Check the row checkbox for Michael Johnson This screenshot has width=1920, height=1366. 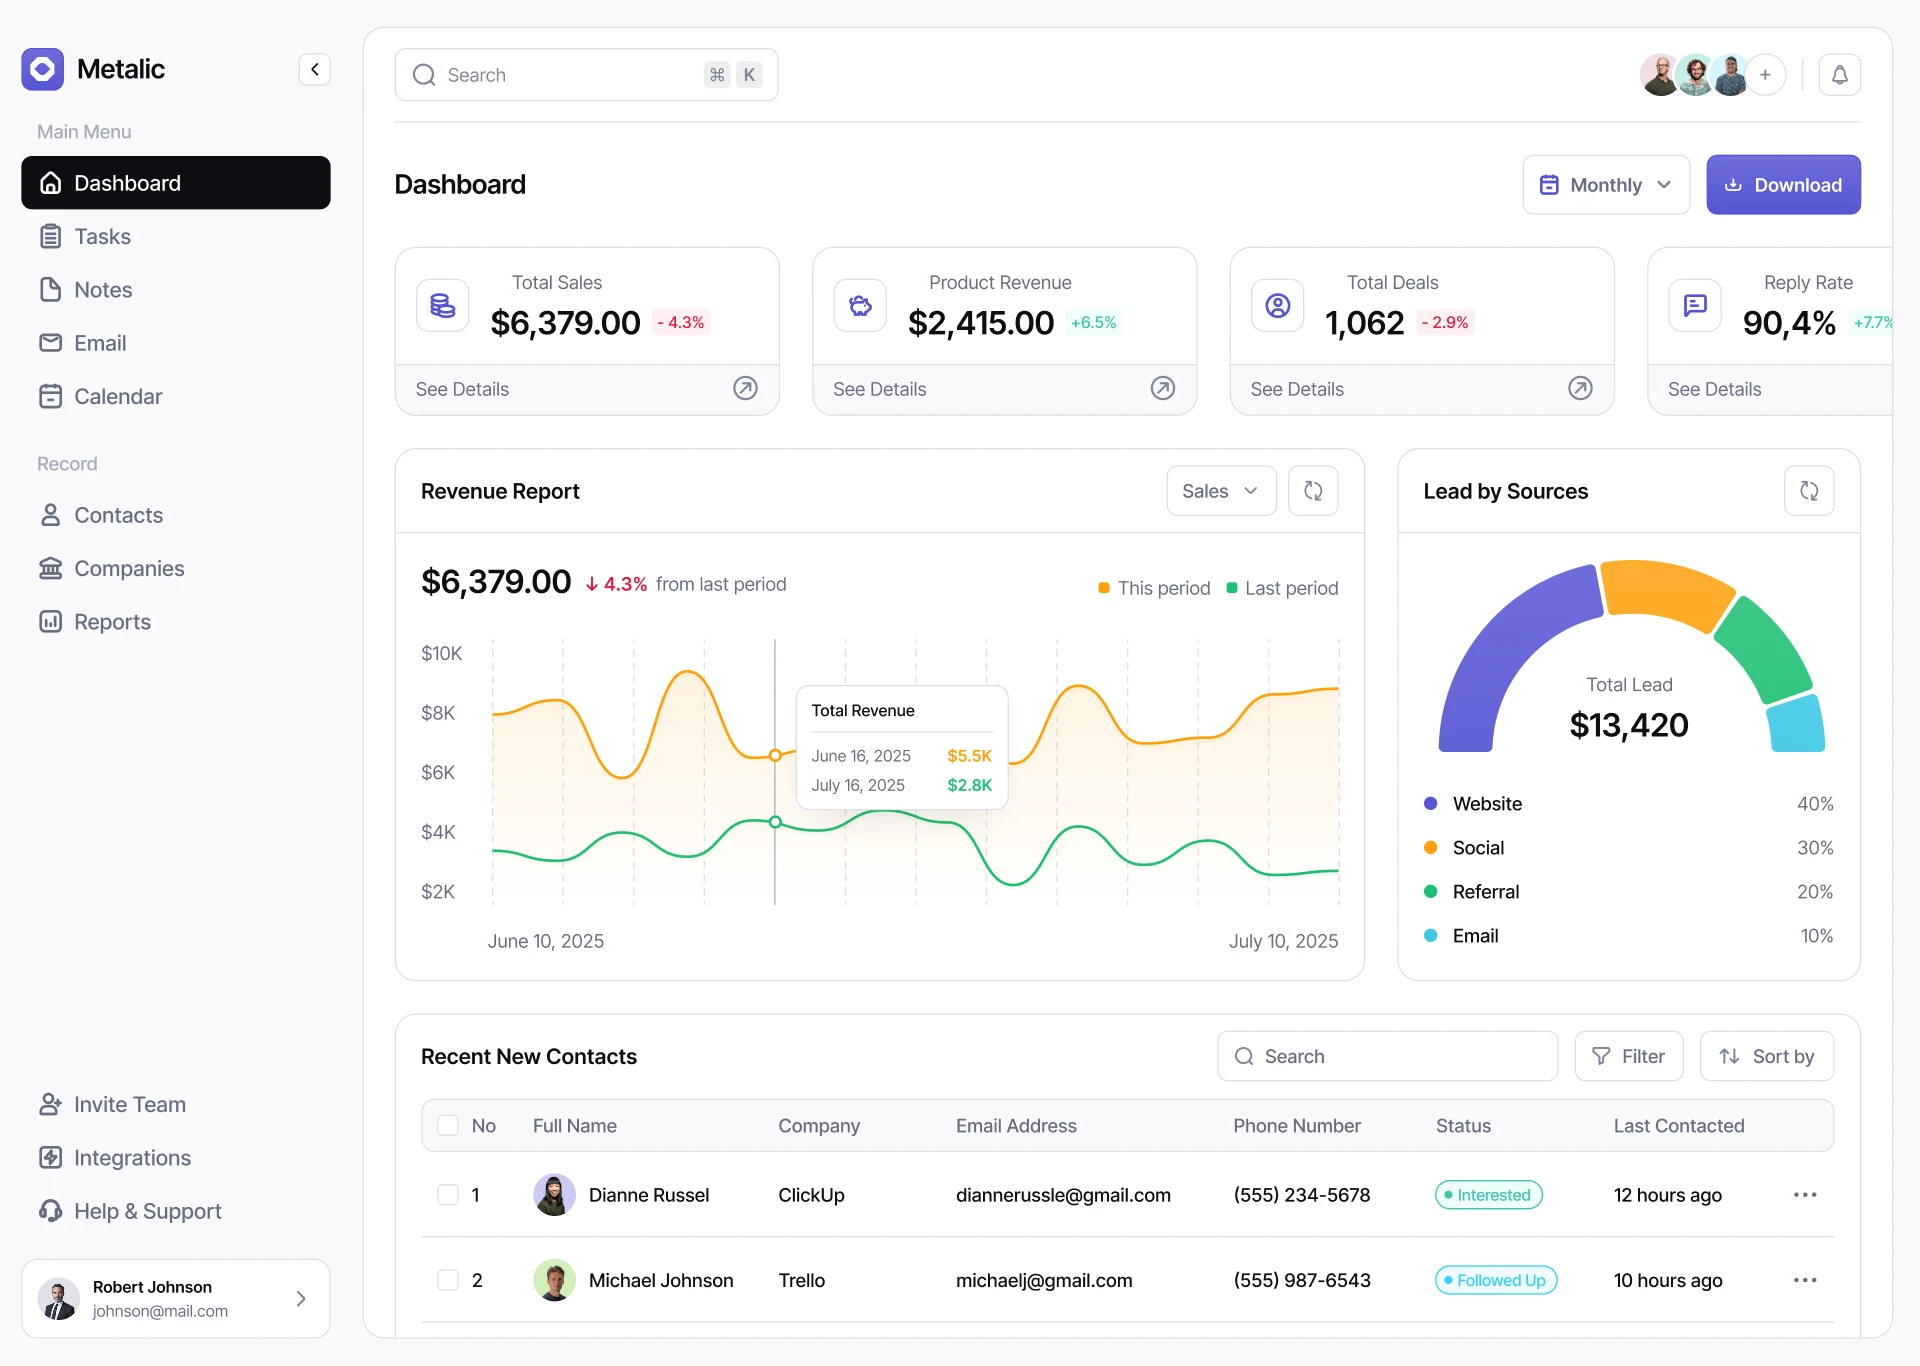coord(447,1280)
